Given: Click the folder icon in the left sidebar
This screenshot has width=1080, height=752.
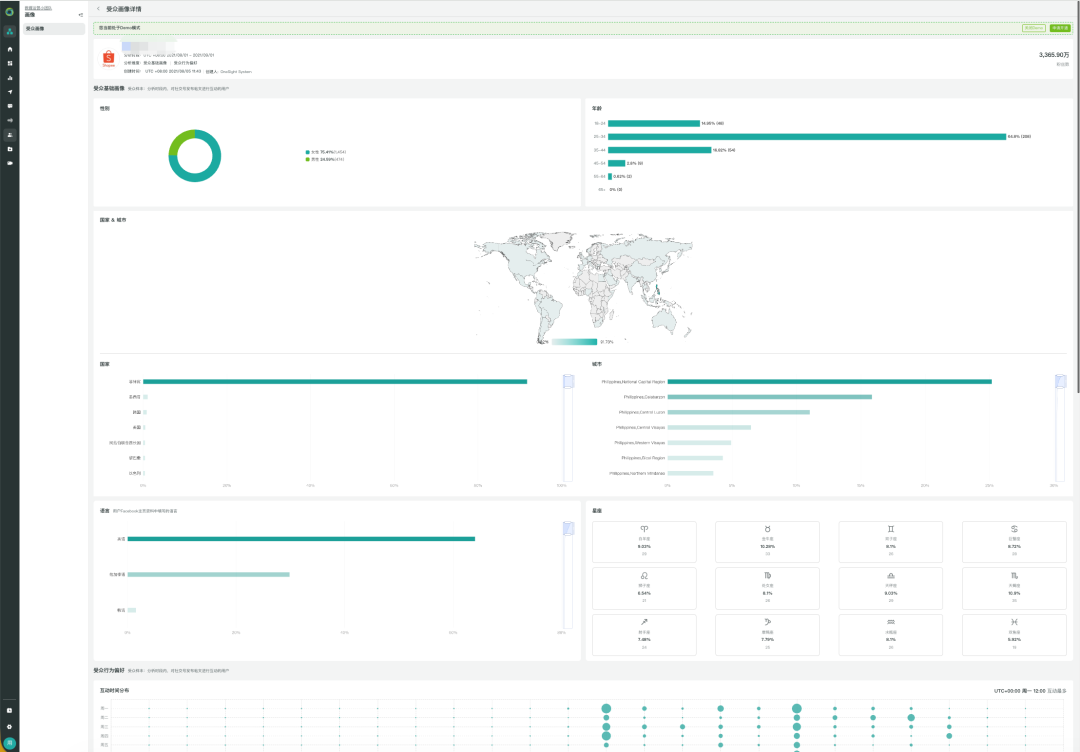Looking at the screenshot, I should [10, 149].
